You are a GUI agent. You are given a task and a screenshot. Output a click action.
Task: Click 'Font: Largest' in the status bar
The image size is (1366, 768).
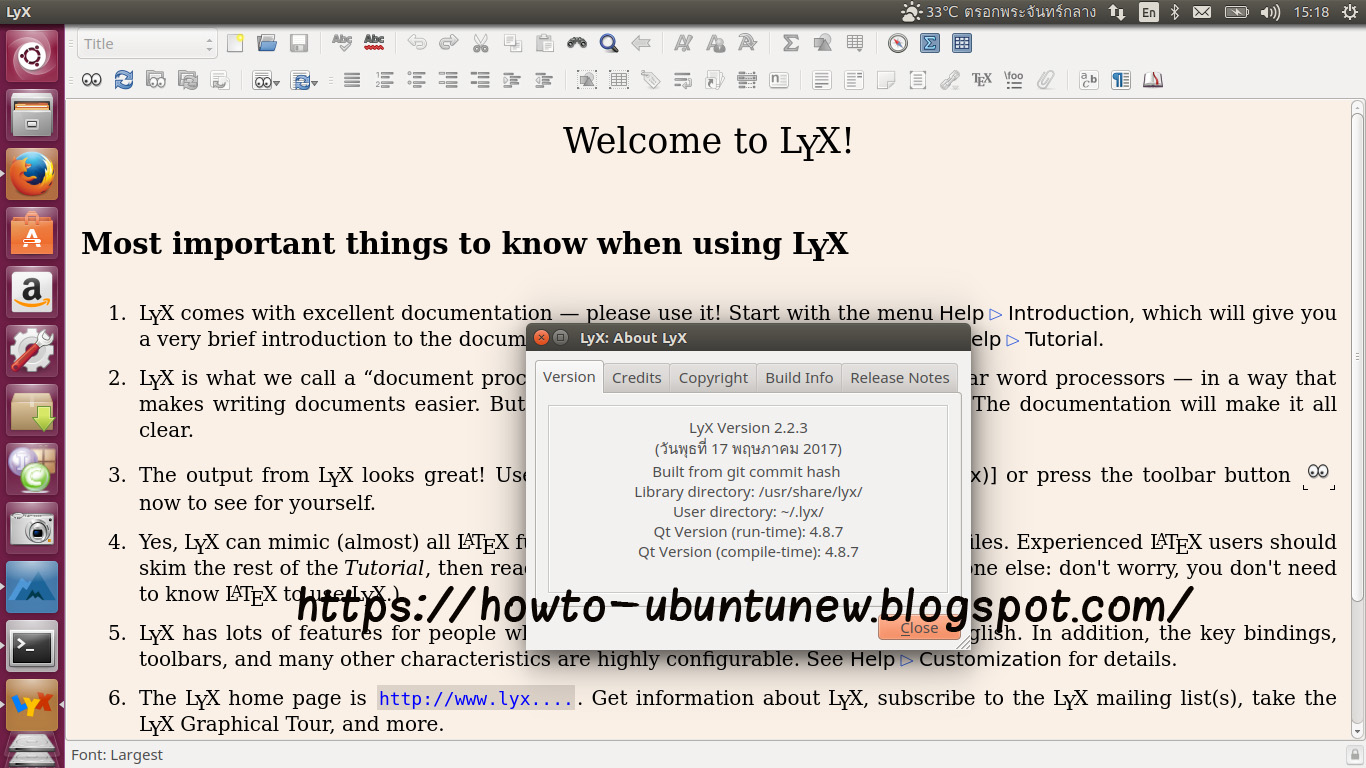point(117,755)
